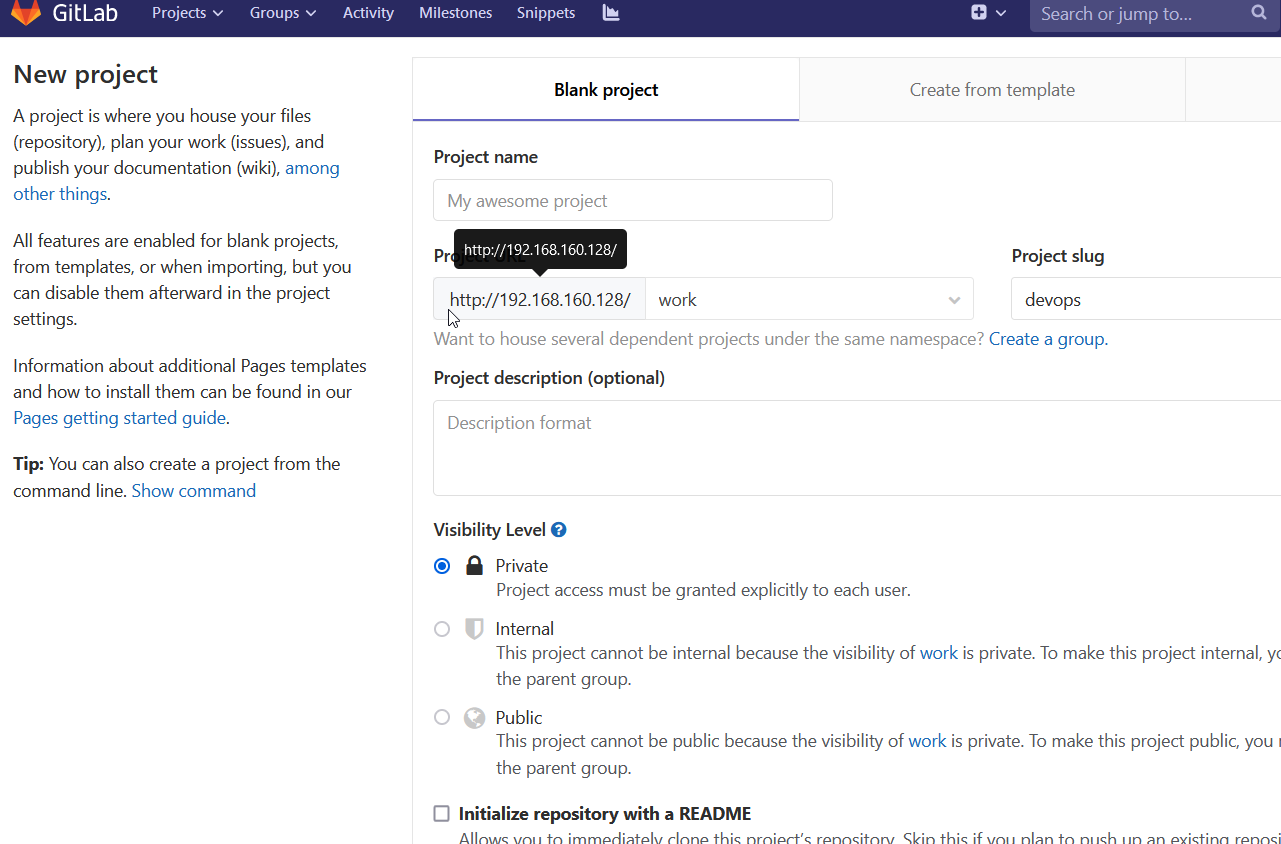Expand the new item dropdown chevron
The height and width of the screenshot is (844, 1281).
coord(1001,13)
